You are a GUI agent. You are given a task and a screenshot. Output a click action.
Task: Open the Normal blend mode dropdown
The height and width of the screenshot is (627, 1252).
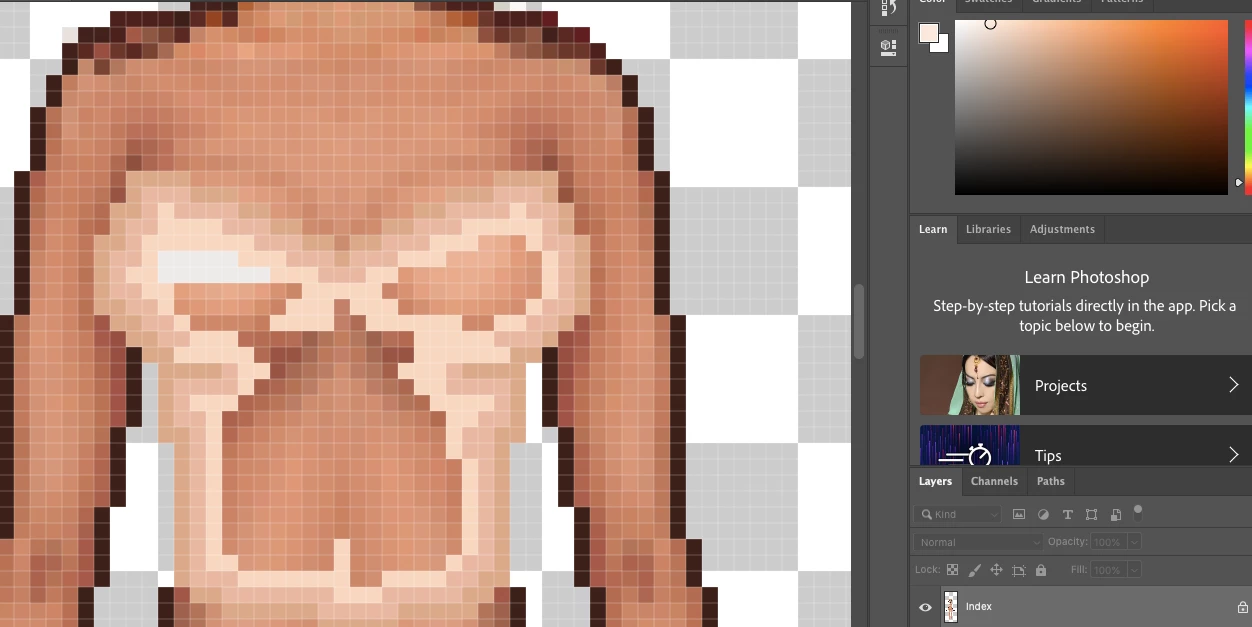point(978,542)
